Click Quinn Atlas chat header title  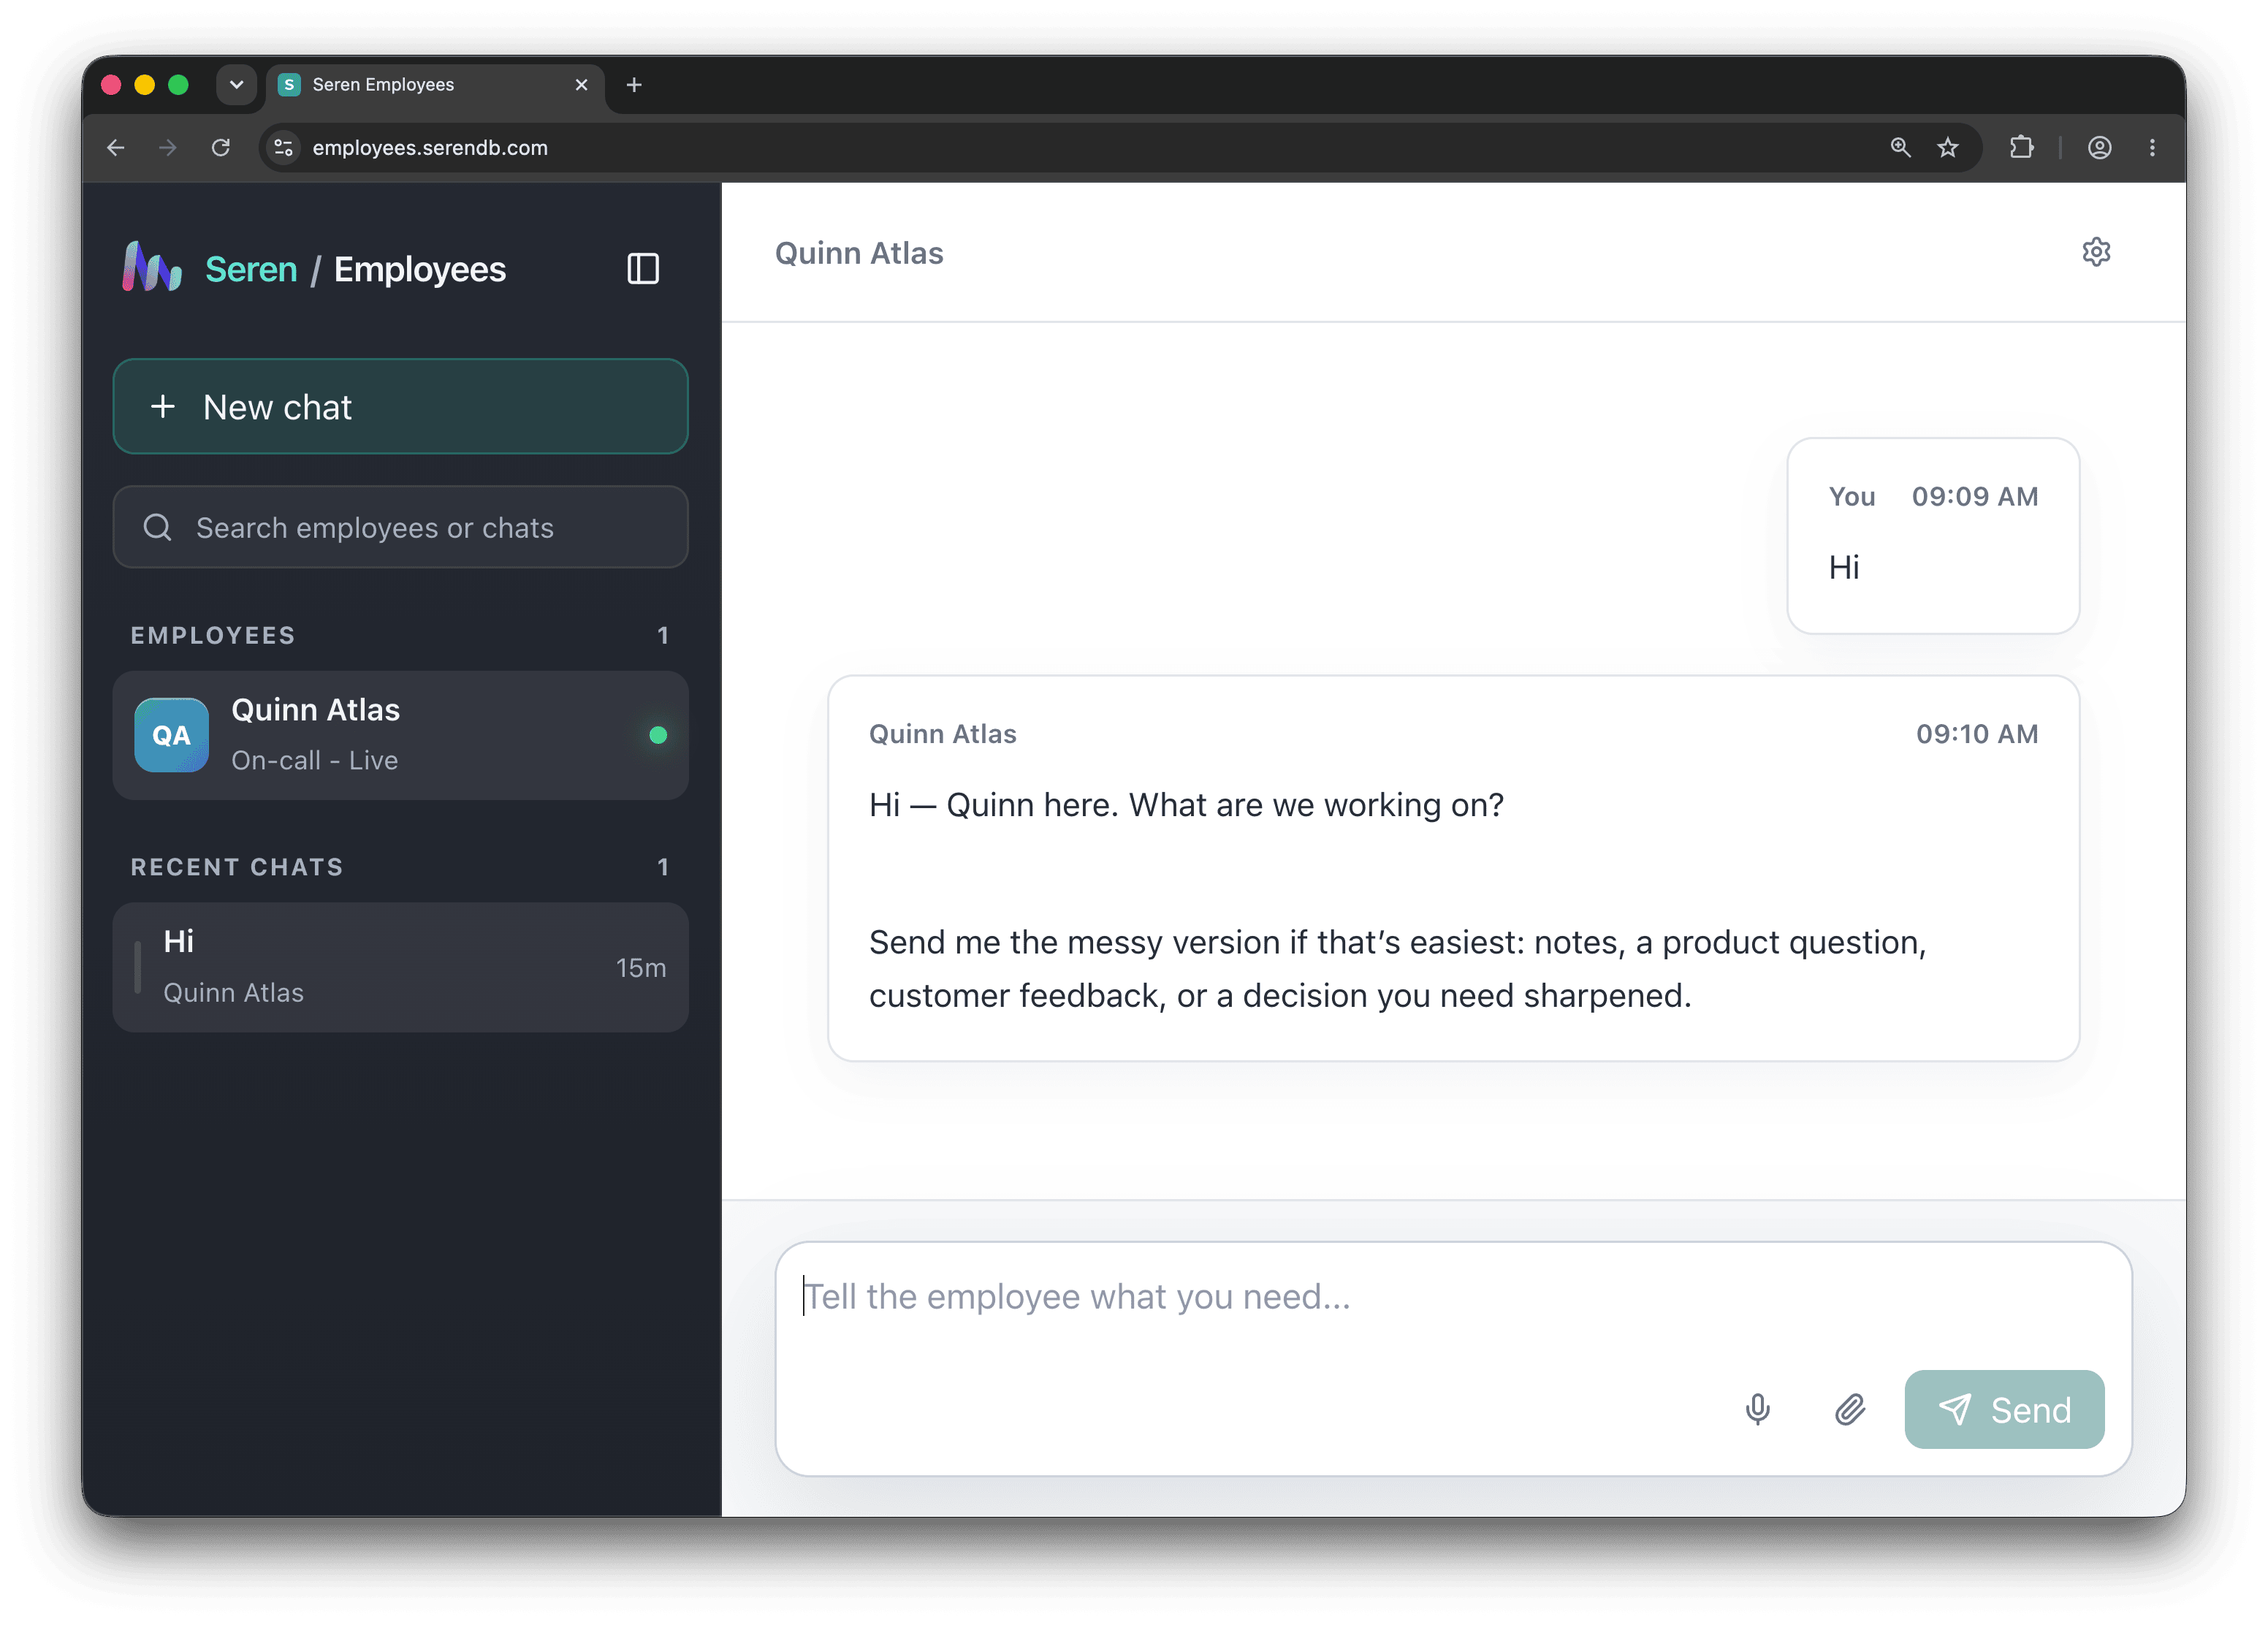coord(859,253)
